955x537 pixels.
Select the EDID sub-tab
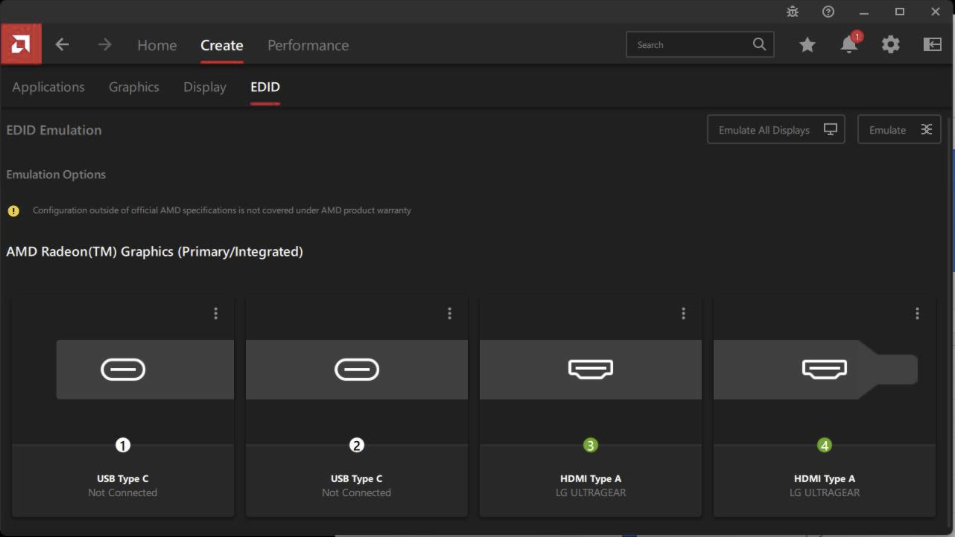265,87
